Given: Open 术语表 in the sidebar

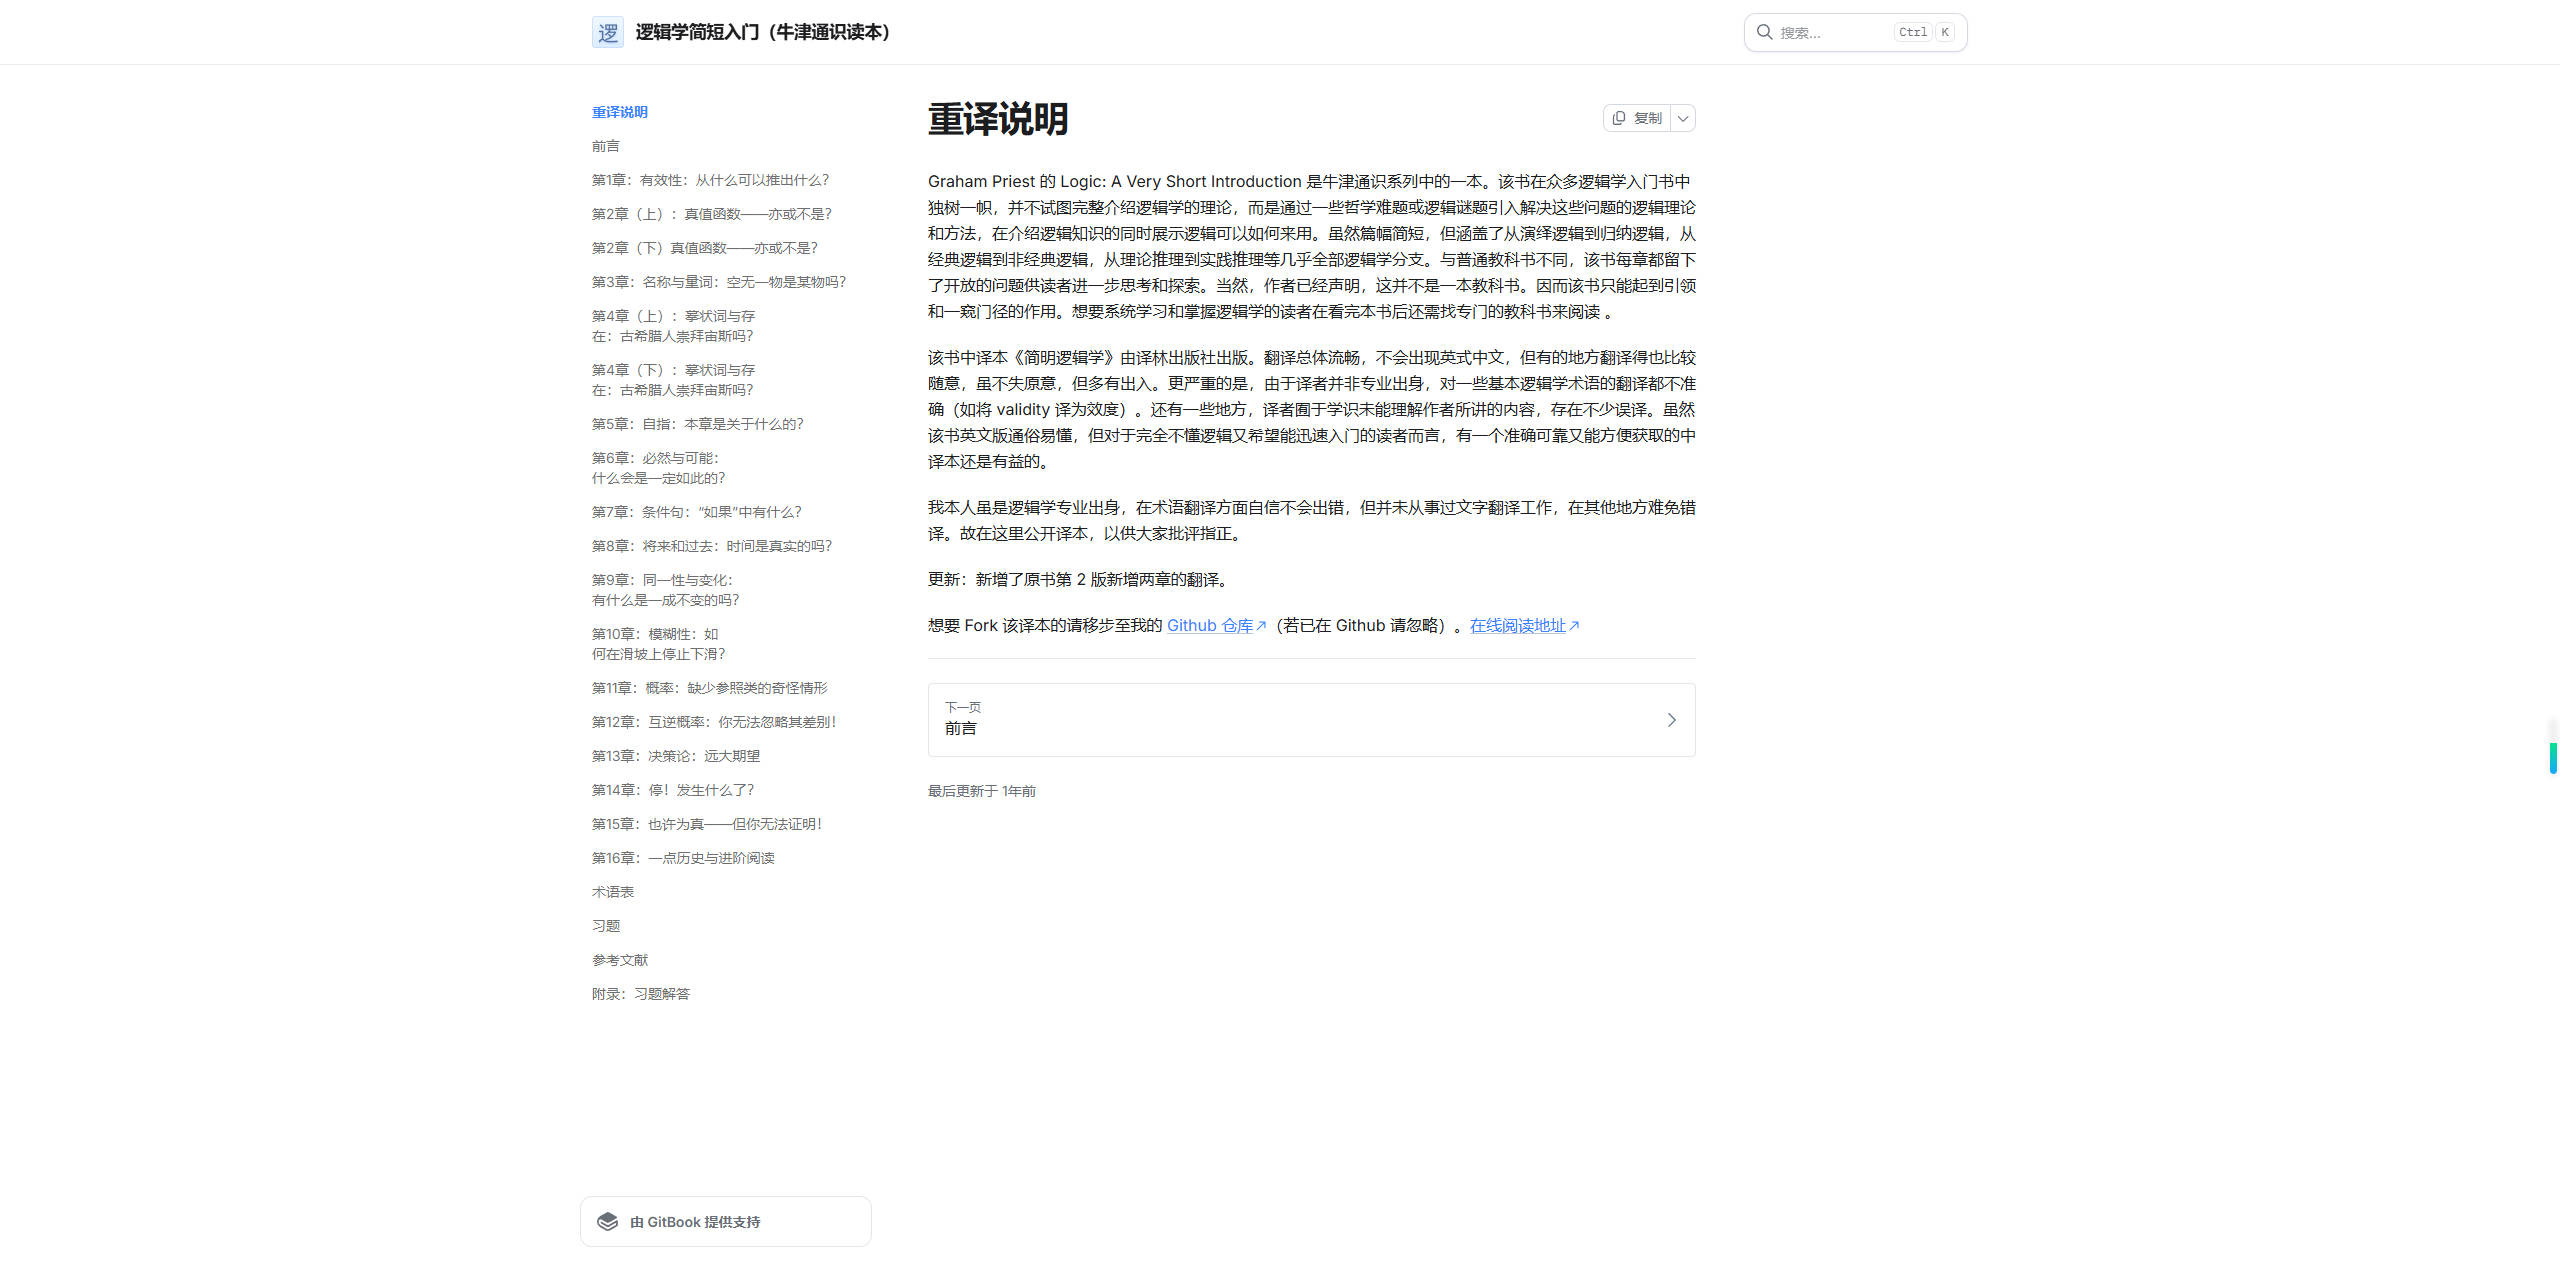Looking at the screenshot, I should (x=613, y=892).
